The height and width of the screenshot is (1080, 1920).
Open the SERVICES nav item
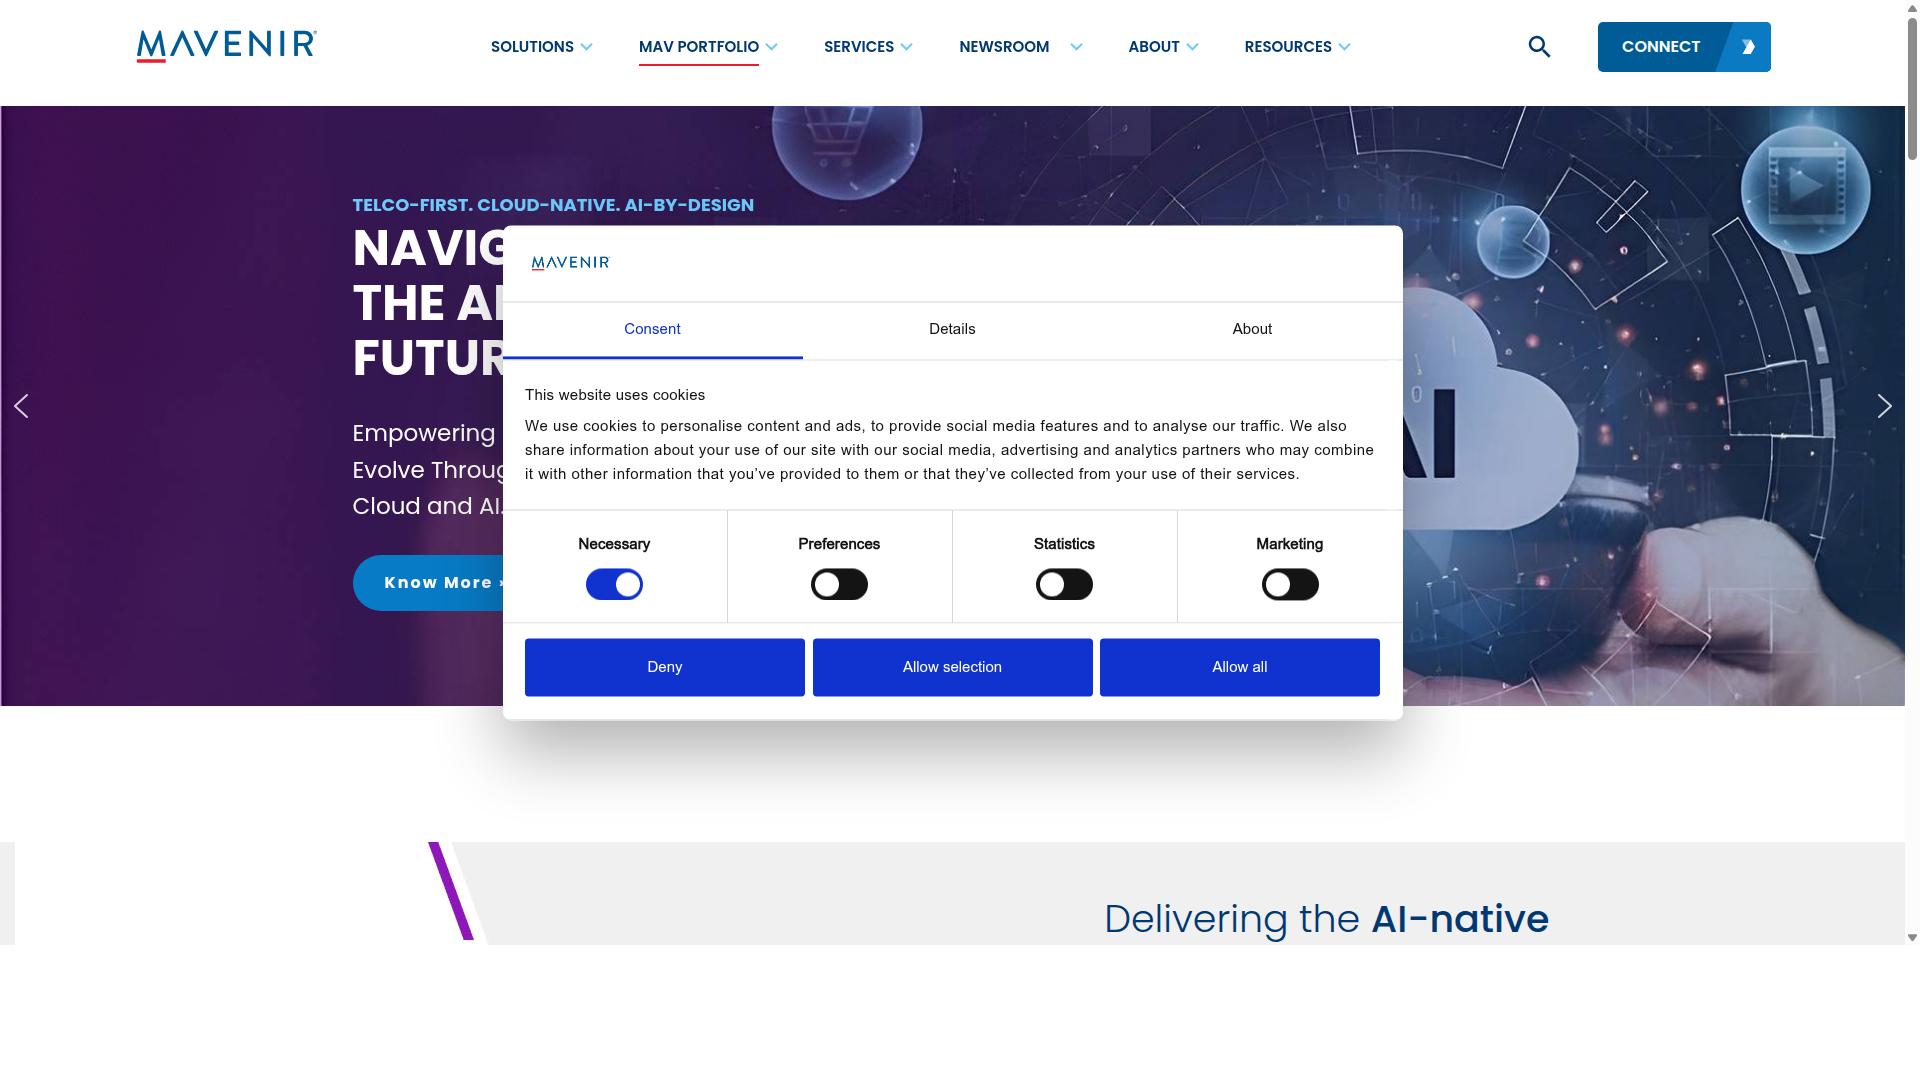[859, 47]
